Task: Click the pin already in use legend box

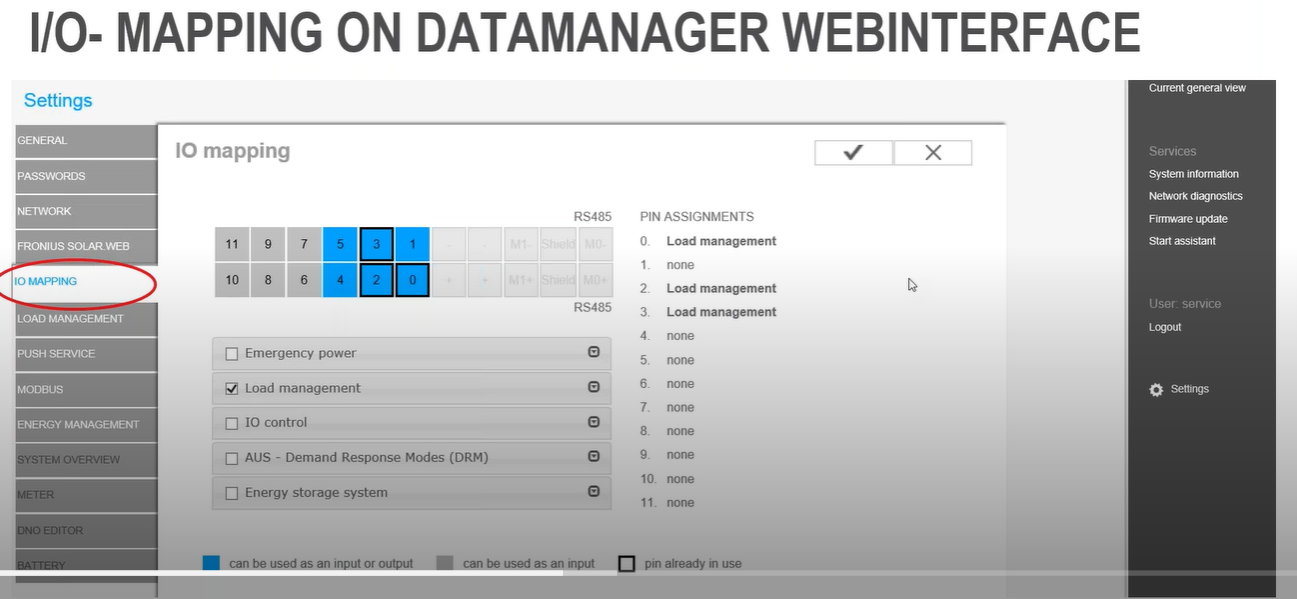Action: point(626,563)
